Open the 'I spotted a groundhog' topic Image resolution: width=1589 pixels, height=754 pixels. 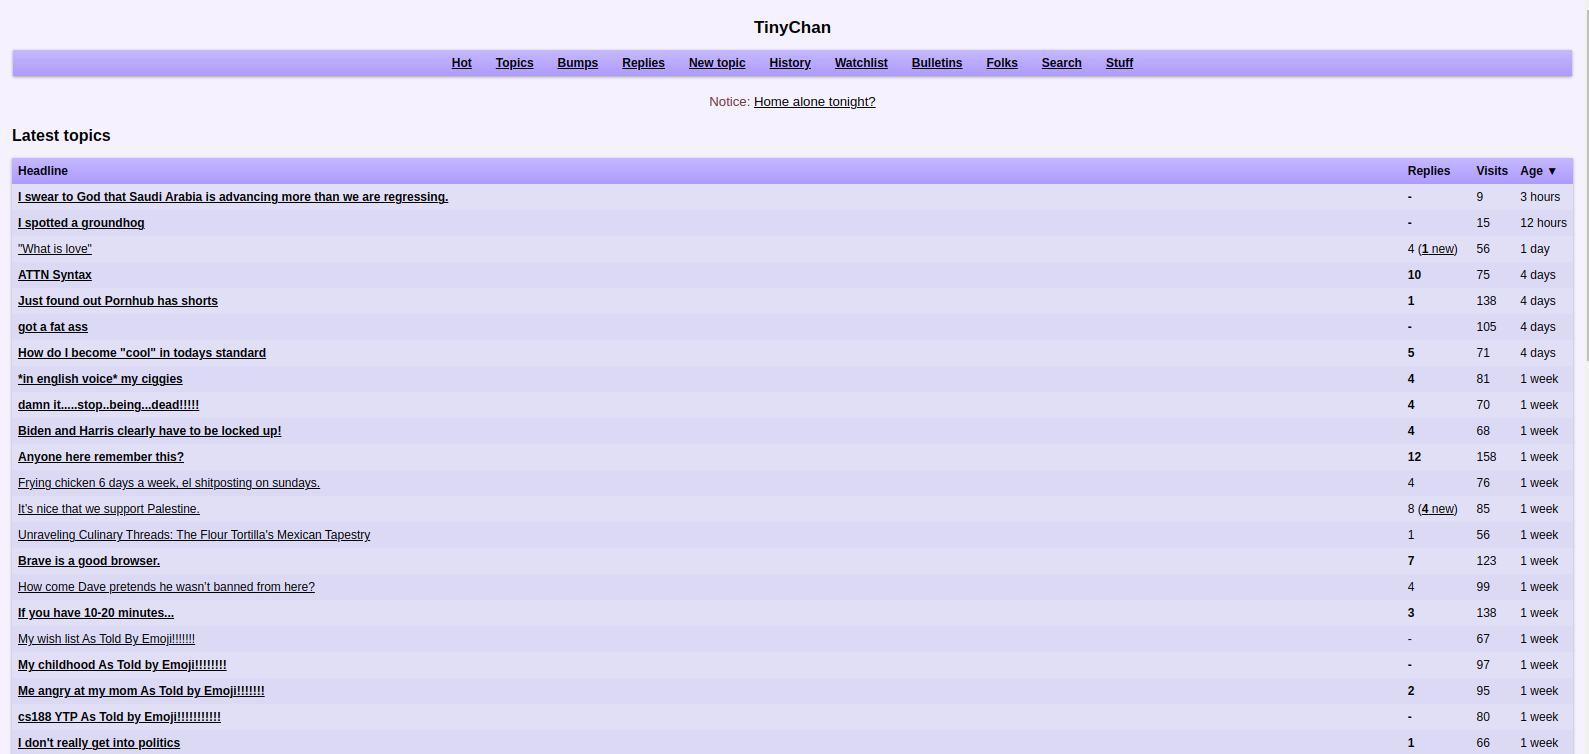pyautogui.click(x=81, y=223)
